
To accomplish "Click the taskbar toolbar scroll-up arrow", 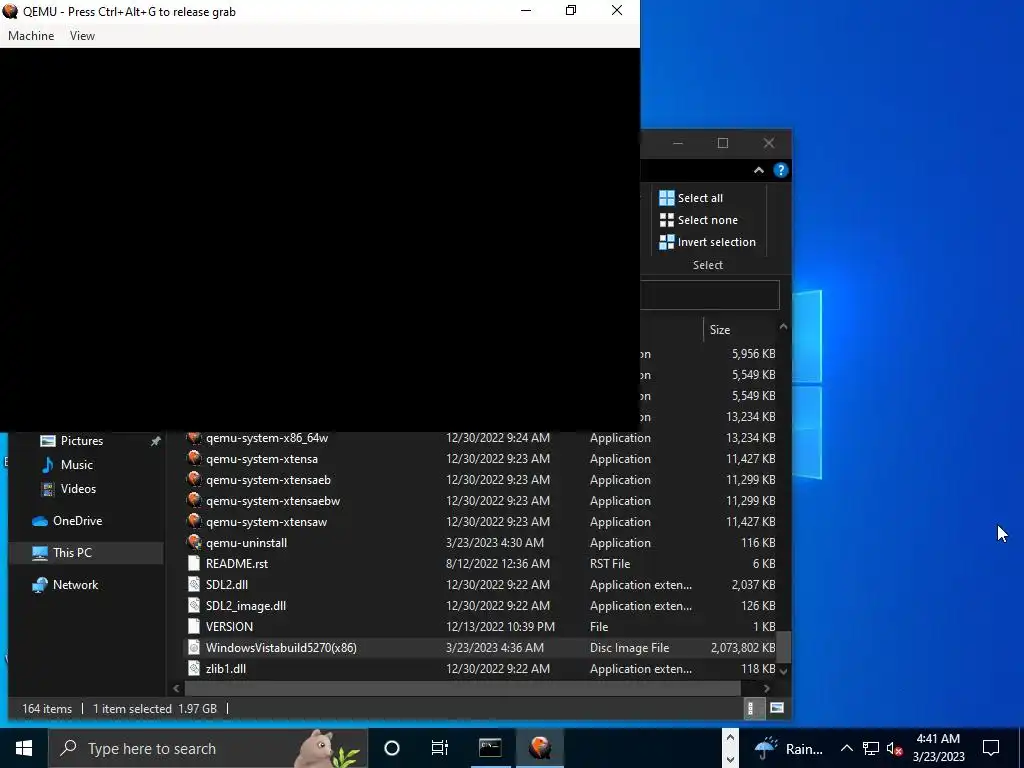I will 730,738.
